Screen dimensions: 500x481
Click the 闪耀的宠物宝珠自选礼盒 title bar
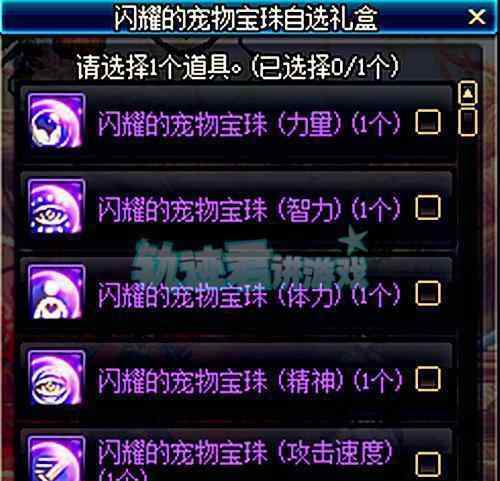coord(247,17)
